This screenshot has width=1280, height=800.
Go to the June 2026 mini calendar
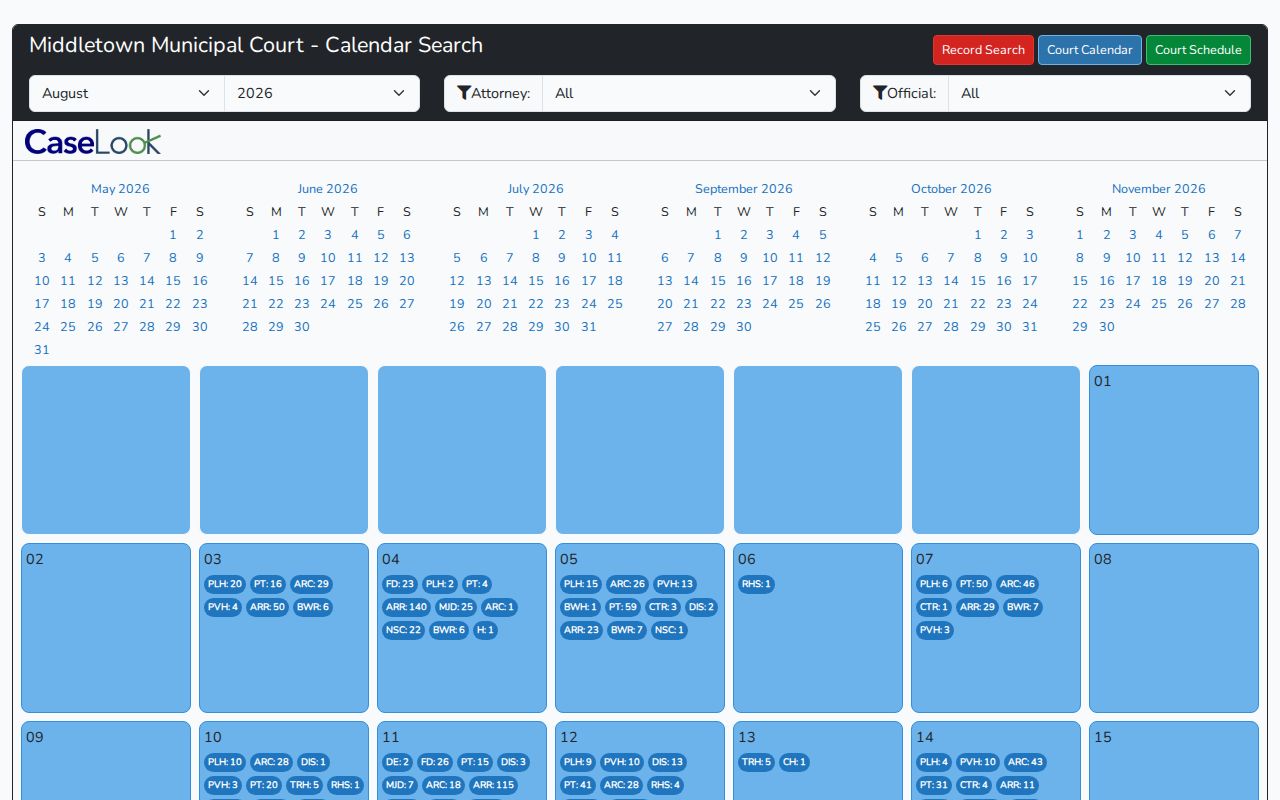tap(327, 188)
